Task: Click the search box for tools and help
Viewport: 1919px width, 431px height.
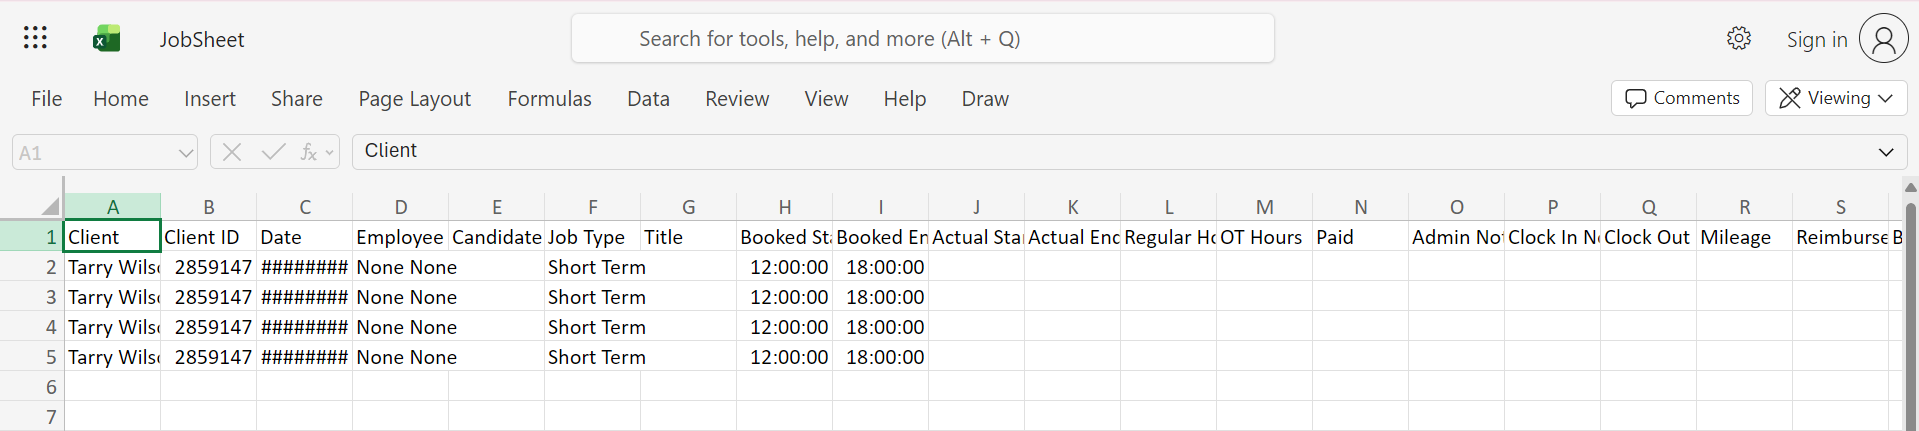Action: [922, 39]
